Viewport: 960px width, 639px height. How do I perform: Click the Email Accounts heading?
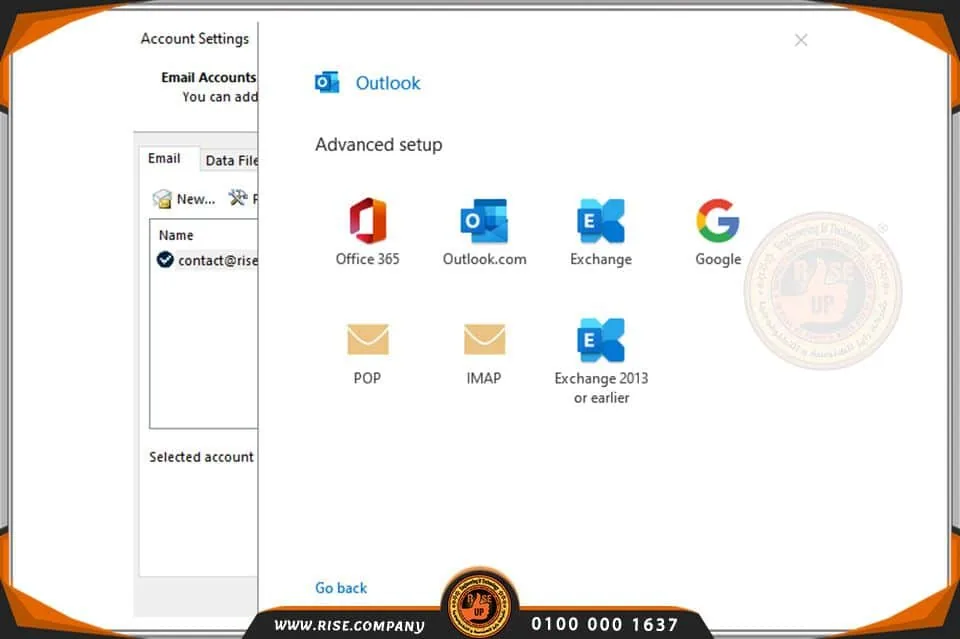point(208,77)
